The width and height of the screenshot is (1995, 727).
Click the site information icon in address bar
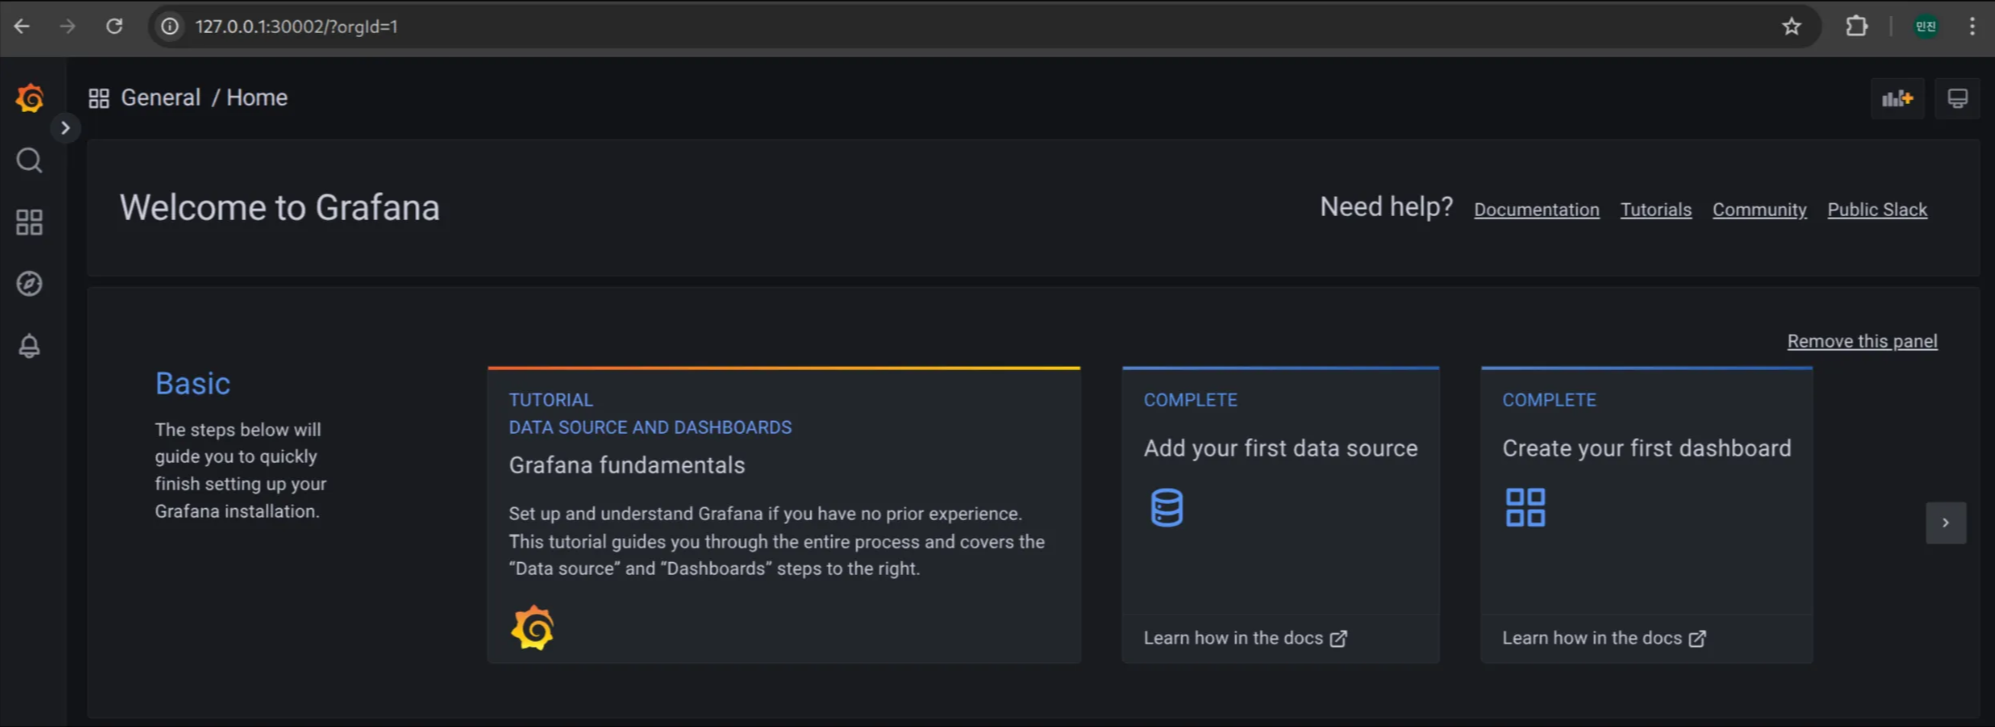171,27
